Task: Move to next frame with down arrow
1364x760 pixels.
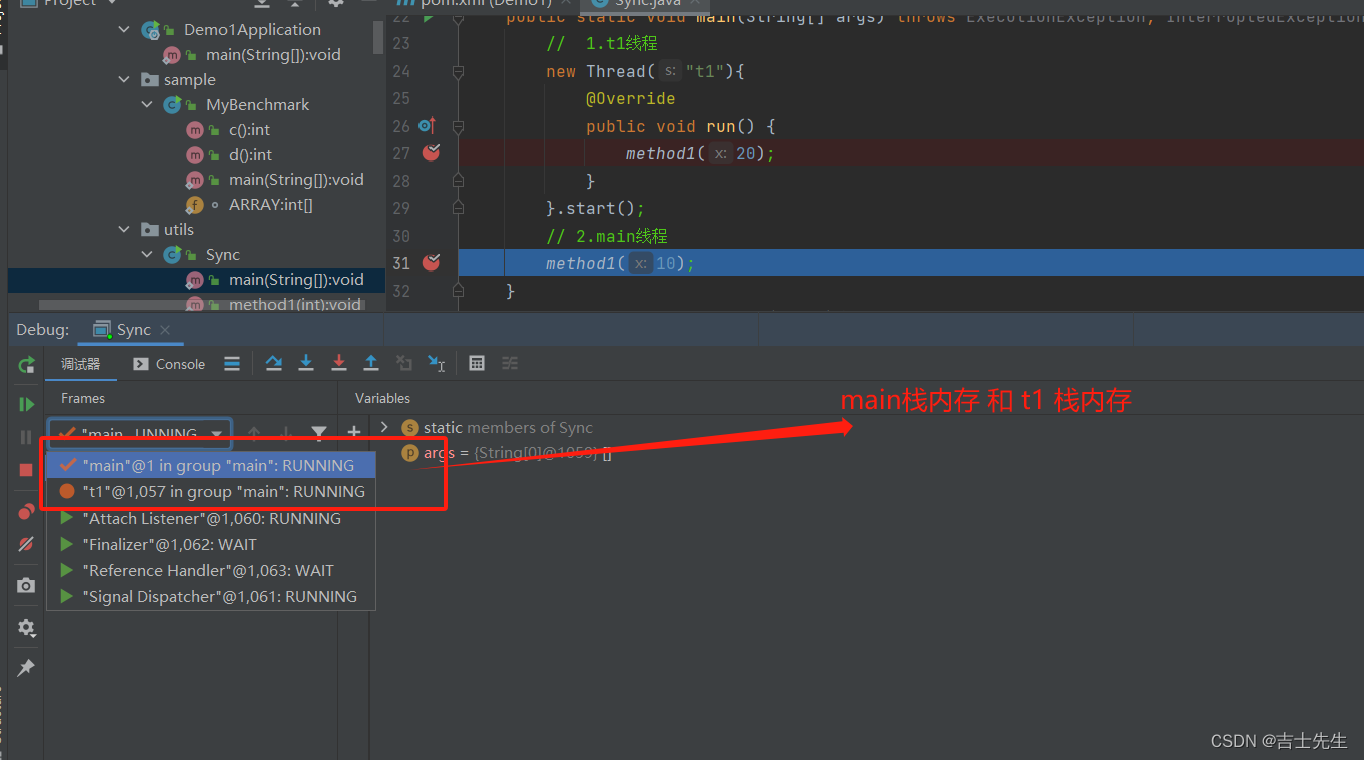Action: click(x=286, y=433)
